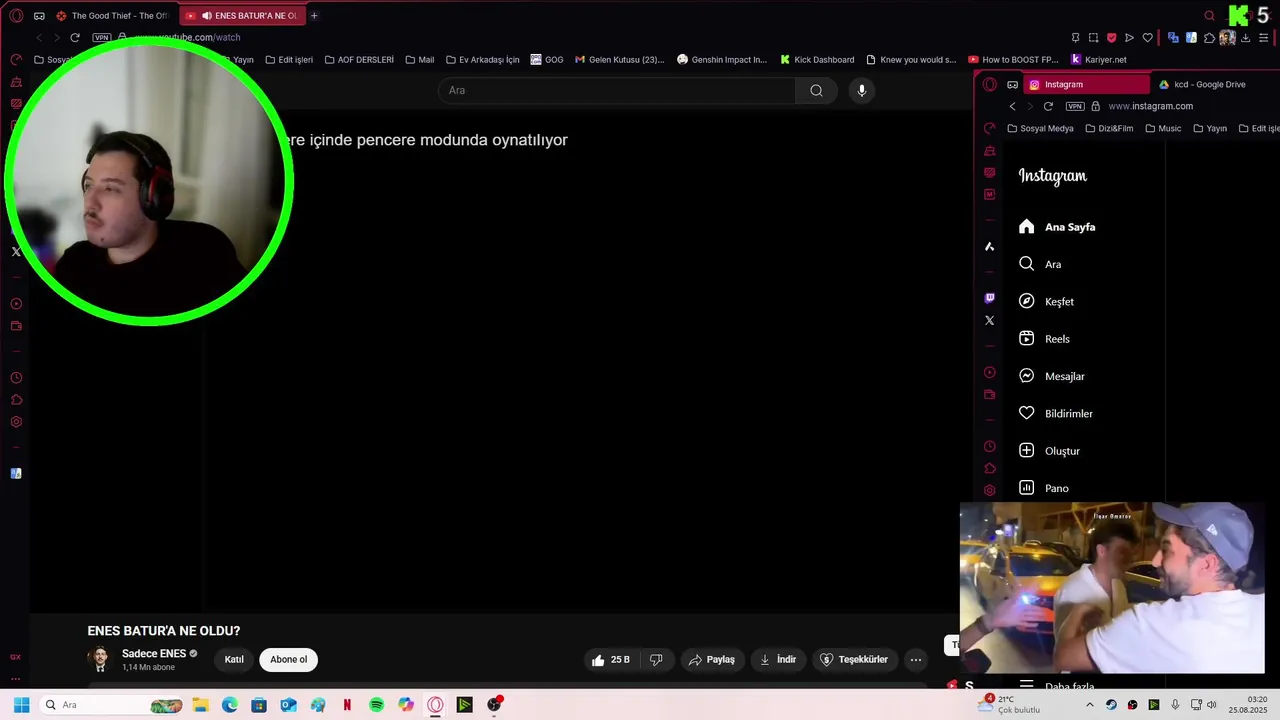1280x720 pixels.
Task: Start voice search with microphone icon
Action: point(862,91)
